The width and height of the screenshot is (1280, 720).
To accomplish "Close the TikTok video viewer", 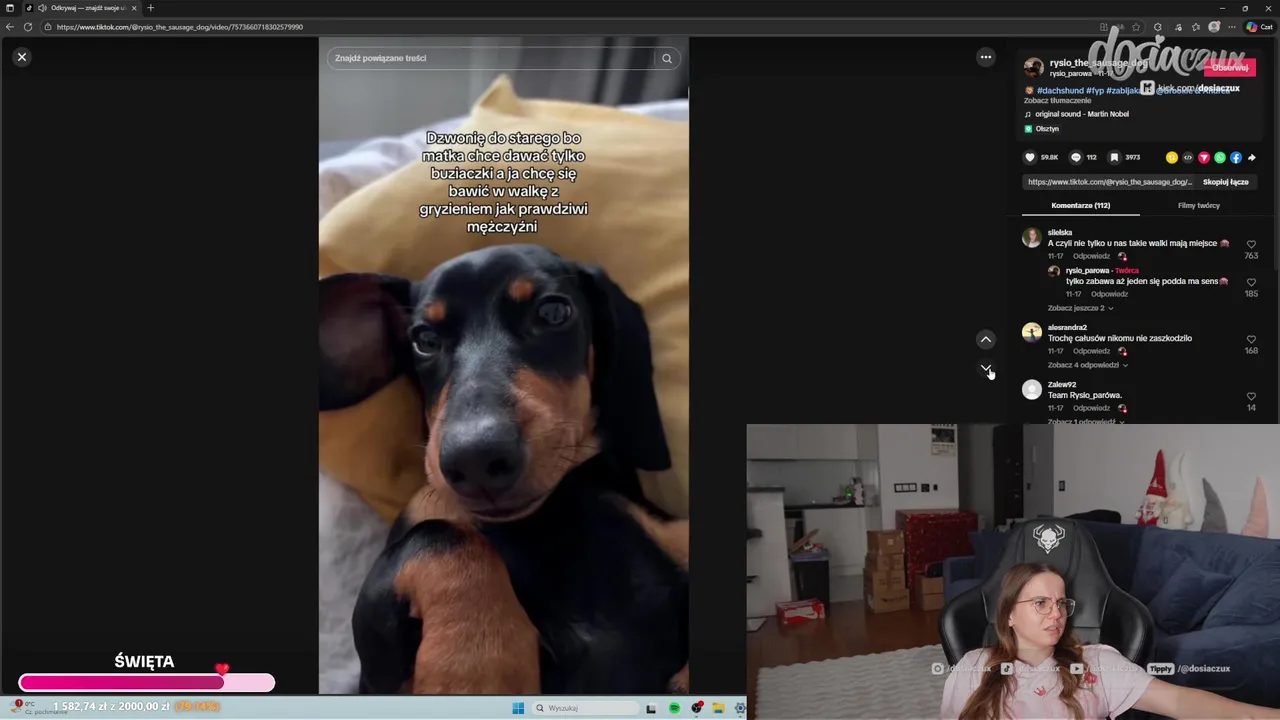I will coord(22,57).
